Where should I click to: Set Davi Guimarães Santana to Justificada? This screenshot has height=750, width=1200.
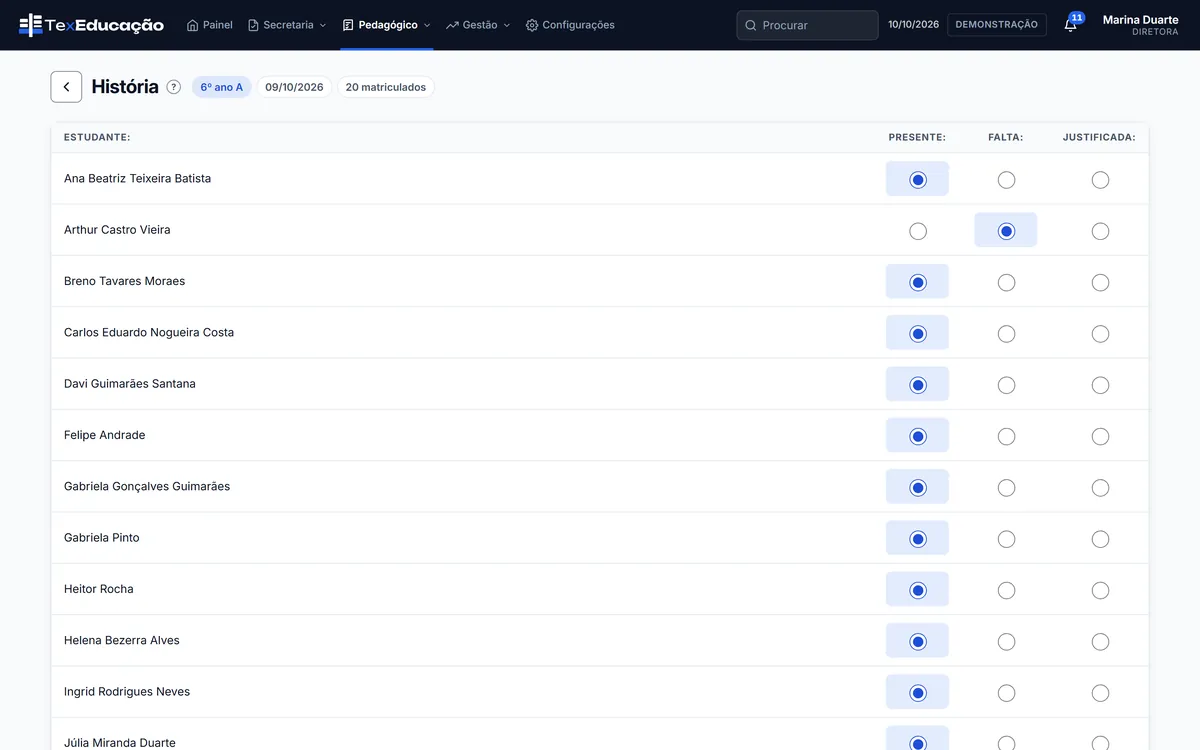pos(1100,385)
